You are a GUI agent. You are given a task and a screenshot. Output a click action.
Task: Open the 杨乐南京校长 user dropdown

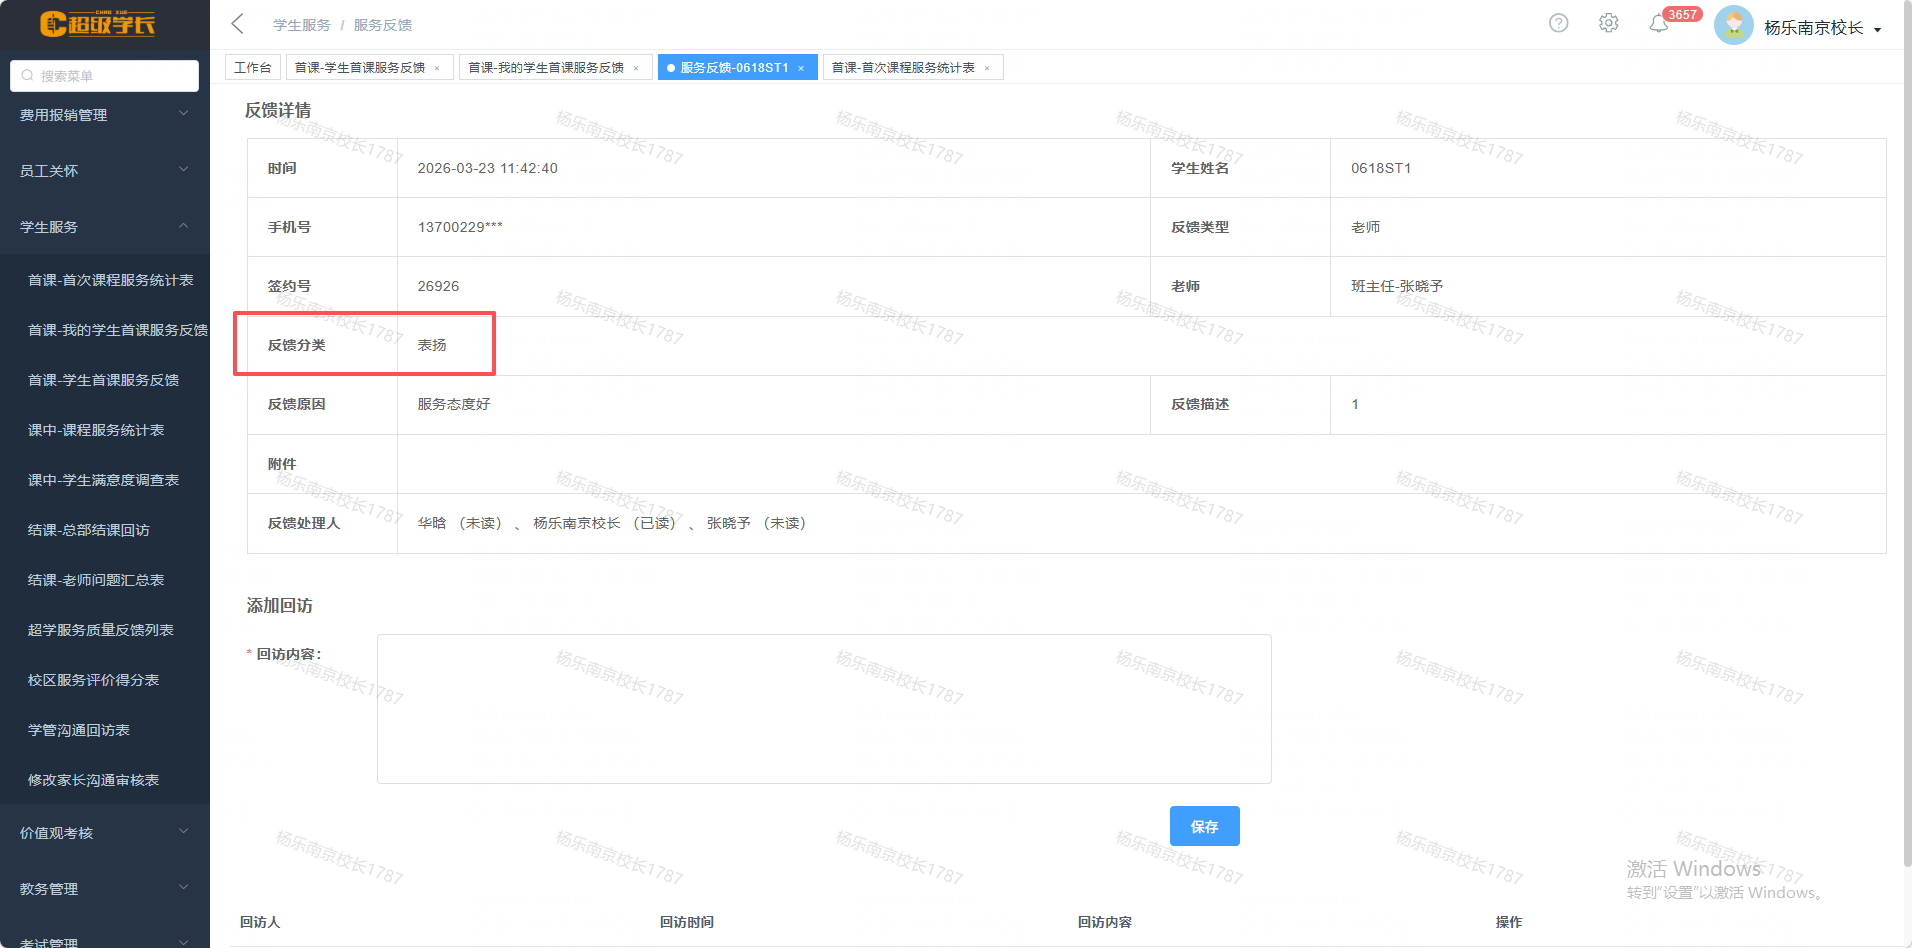tap(1821, 28)
